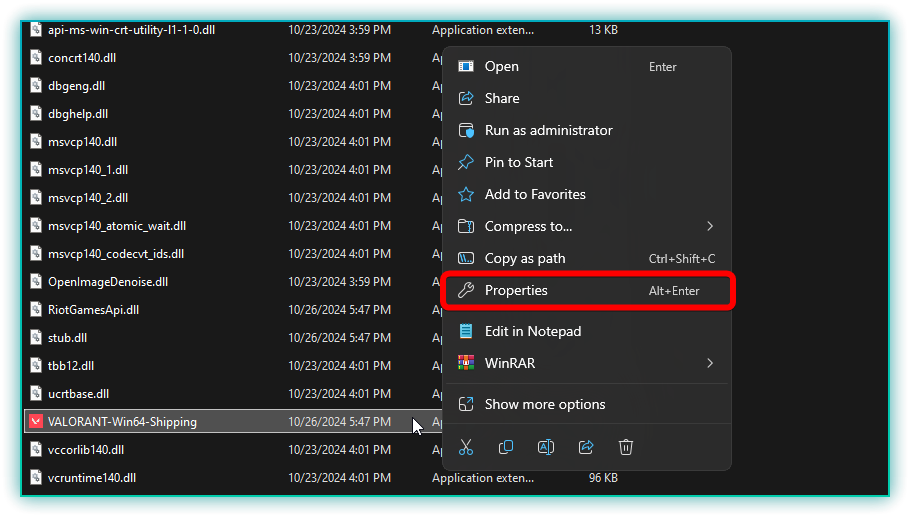Select the msvcp140_2.dll file
Viewport: 910px width, 517px height.
(88, 197)
